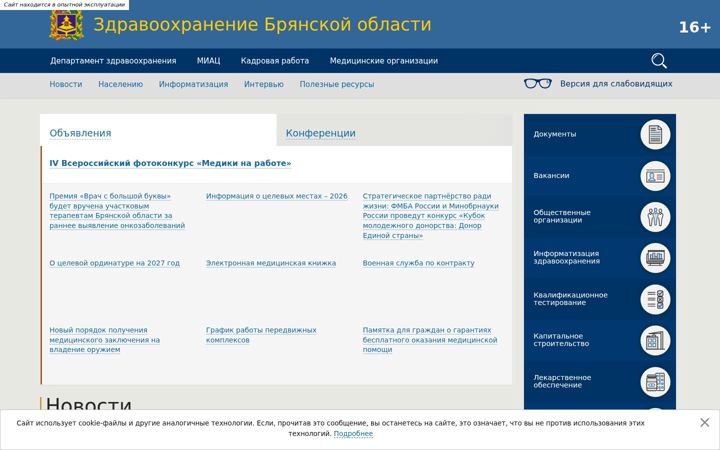Image resolution: width=720 pixels, height=450 pixels.
Task: Open Электронная медицинская книжка link
Action: click(271, 263)
